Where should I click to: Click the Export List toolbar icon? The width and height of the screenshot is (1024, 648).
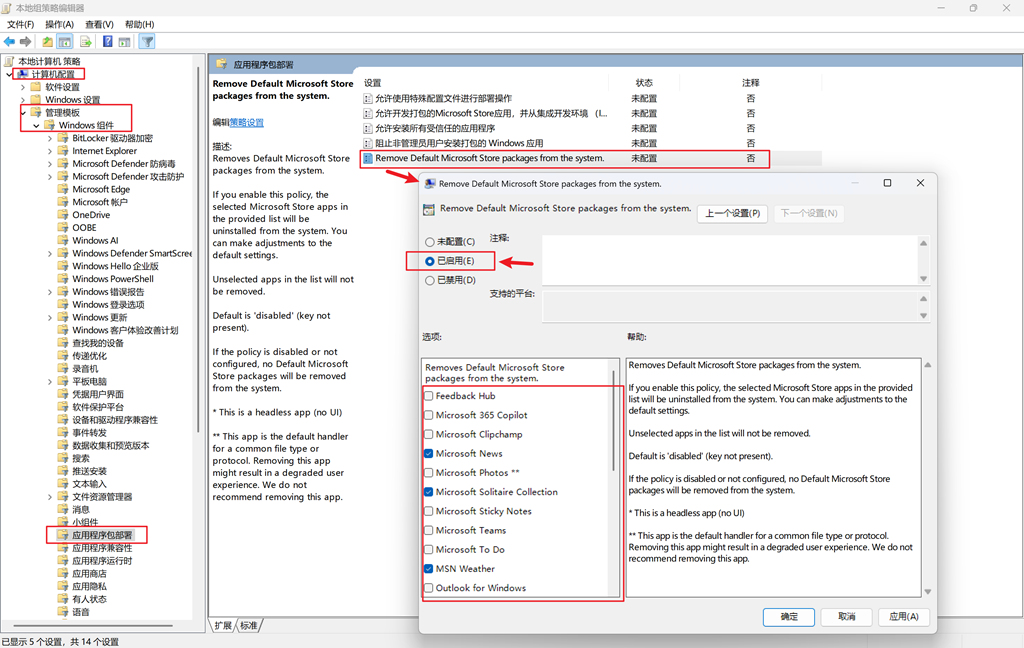click(86, 42)
